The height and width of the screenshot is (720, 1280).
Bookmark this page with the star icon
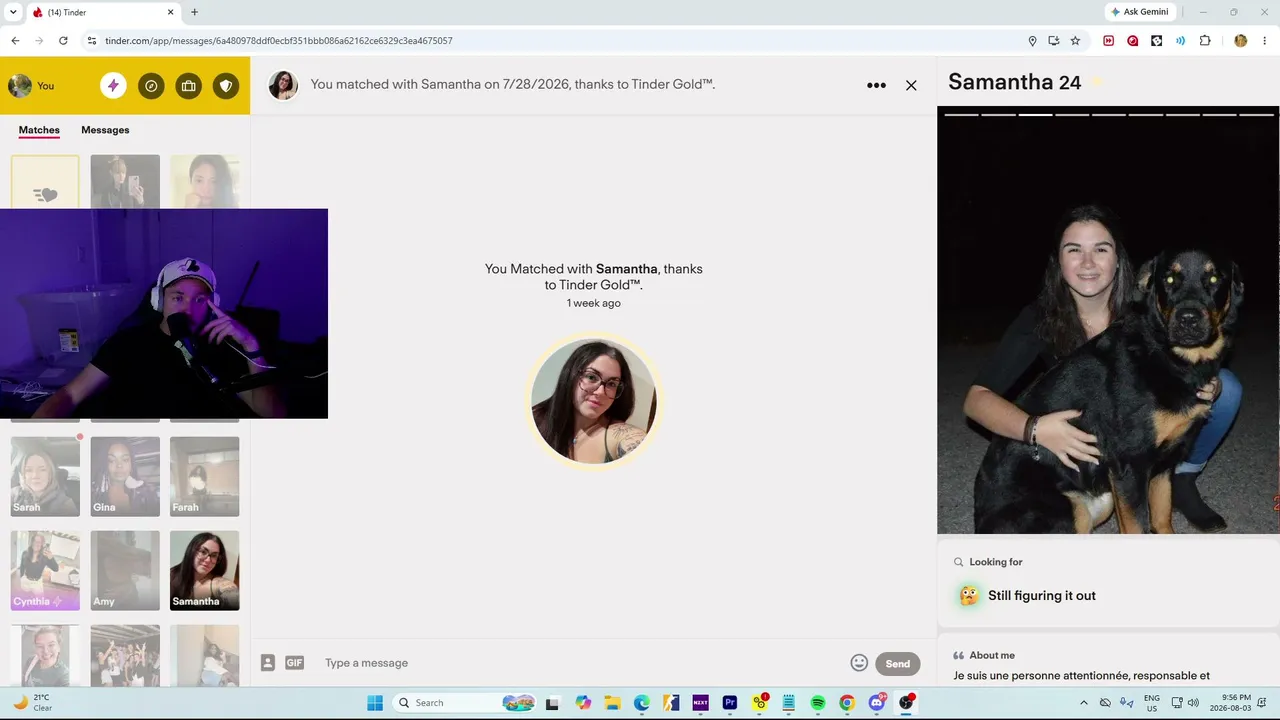(1075, 41)
